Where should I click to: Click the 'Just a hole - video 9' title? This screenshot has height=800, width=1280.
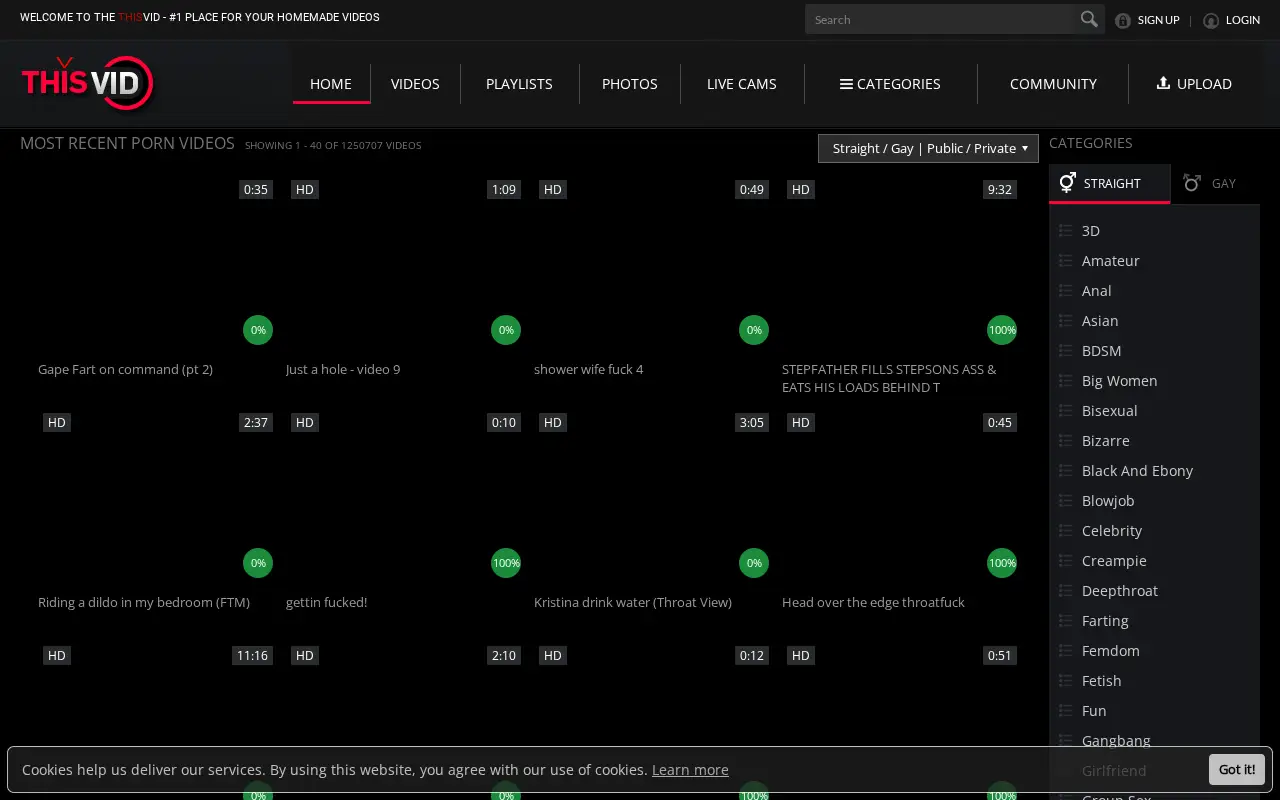coord(343,369)
